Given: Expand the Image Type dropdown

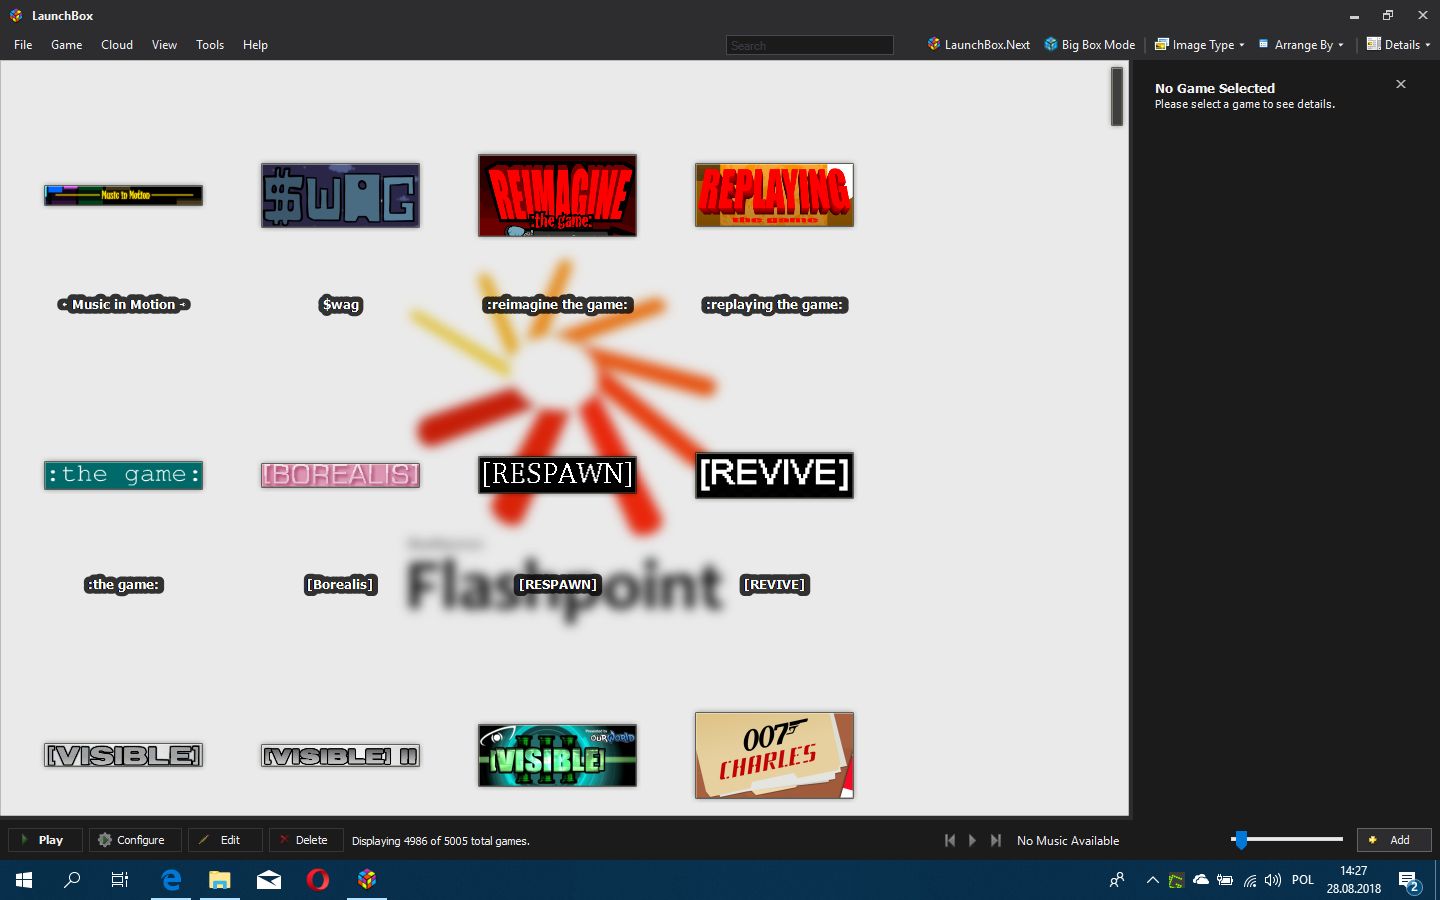Looking at the screenshot, I should point(1199,45).
